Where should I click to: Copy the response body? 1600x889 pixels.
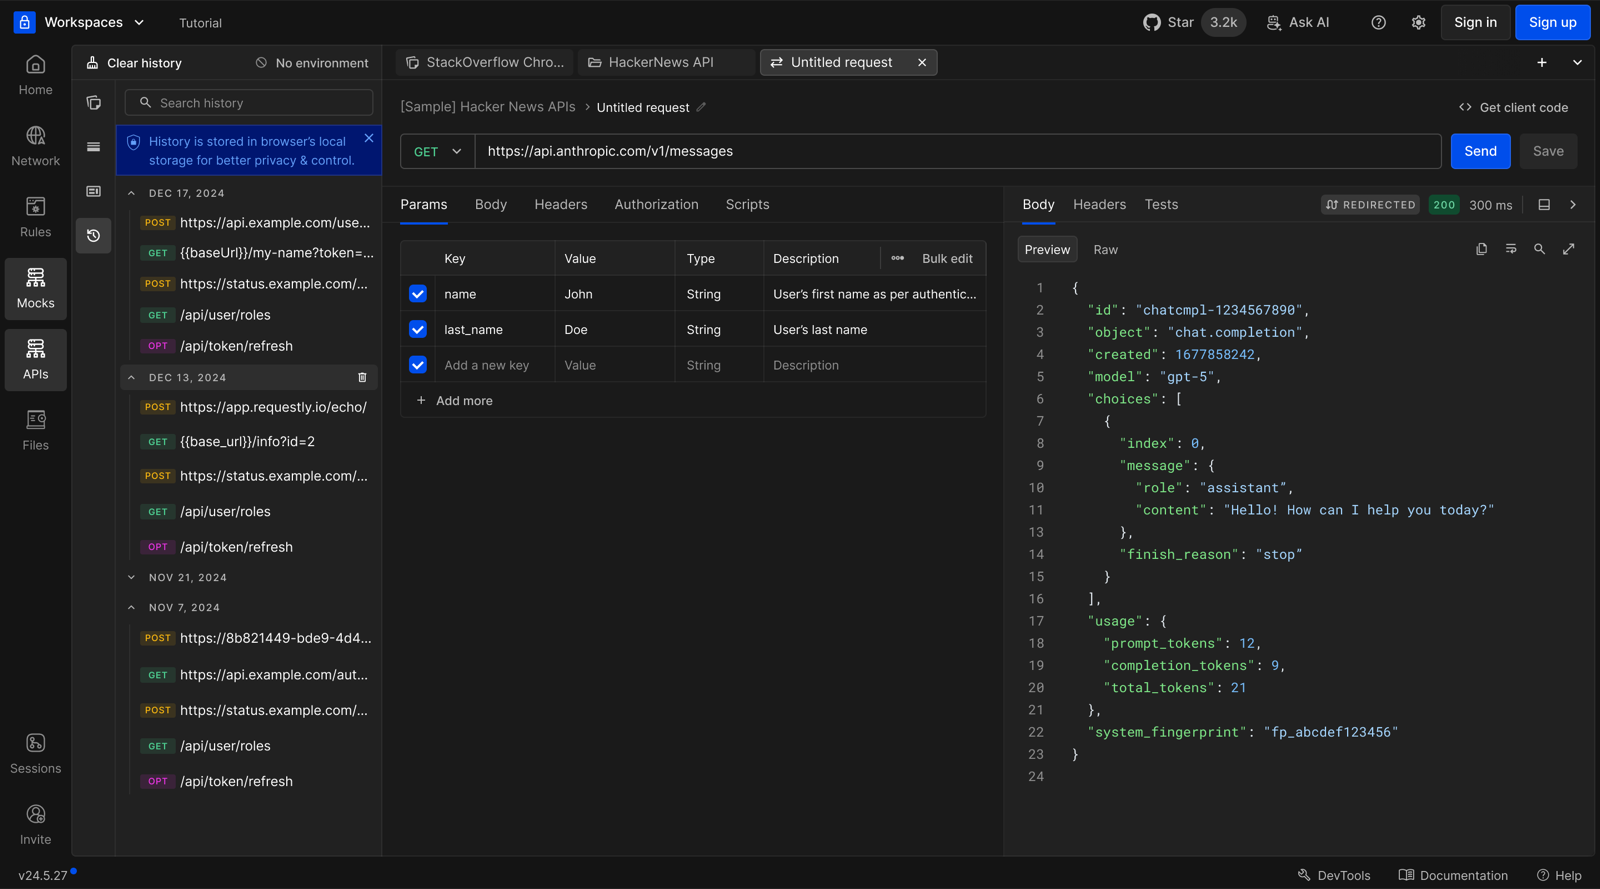click(x=1482, y=249)
